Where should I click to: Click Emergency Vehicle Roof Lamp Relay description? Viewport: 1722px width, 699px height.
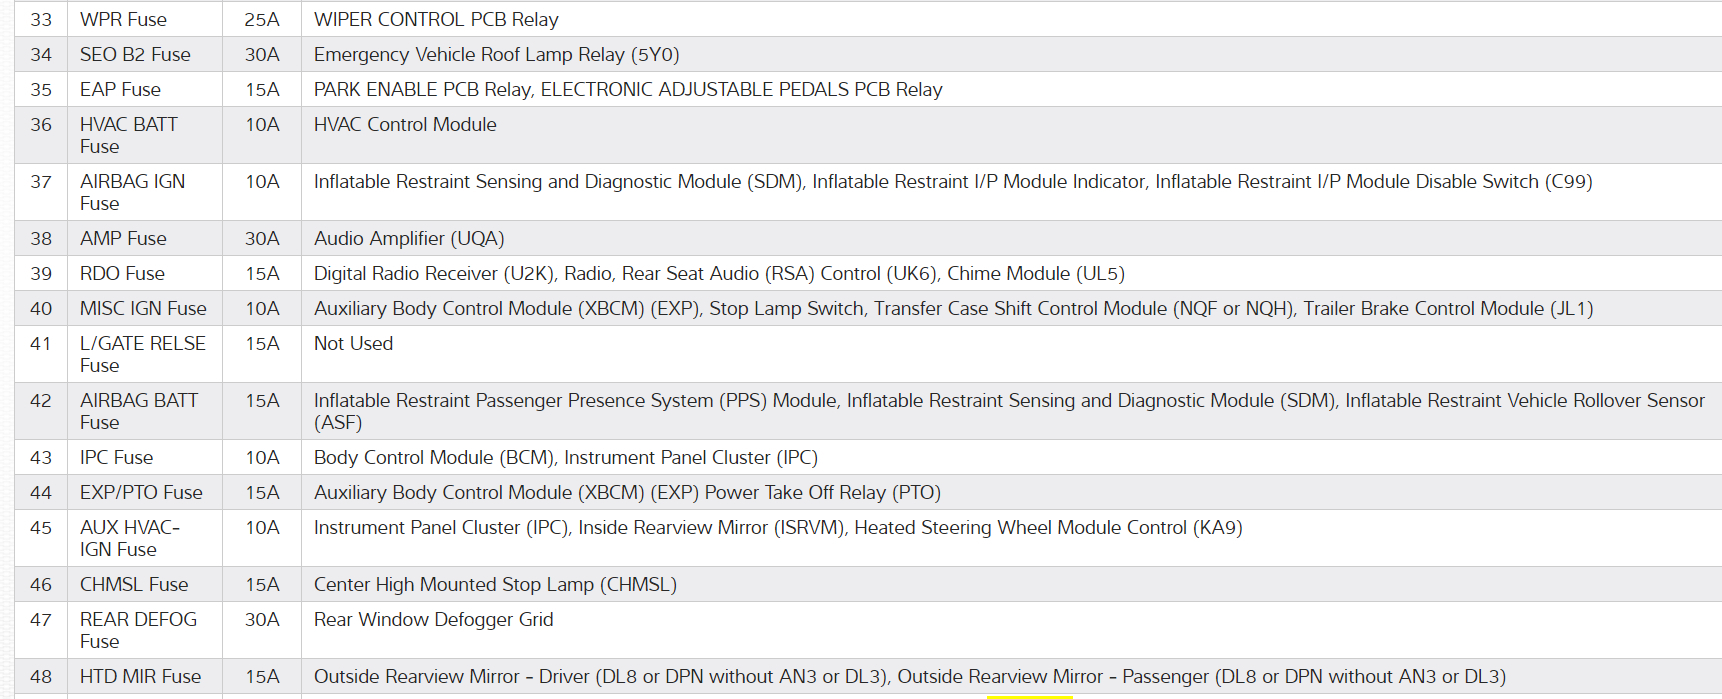tap(496, 55)
